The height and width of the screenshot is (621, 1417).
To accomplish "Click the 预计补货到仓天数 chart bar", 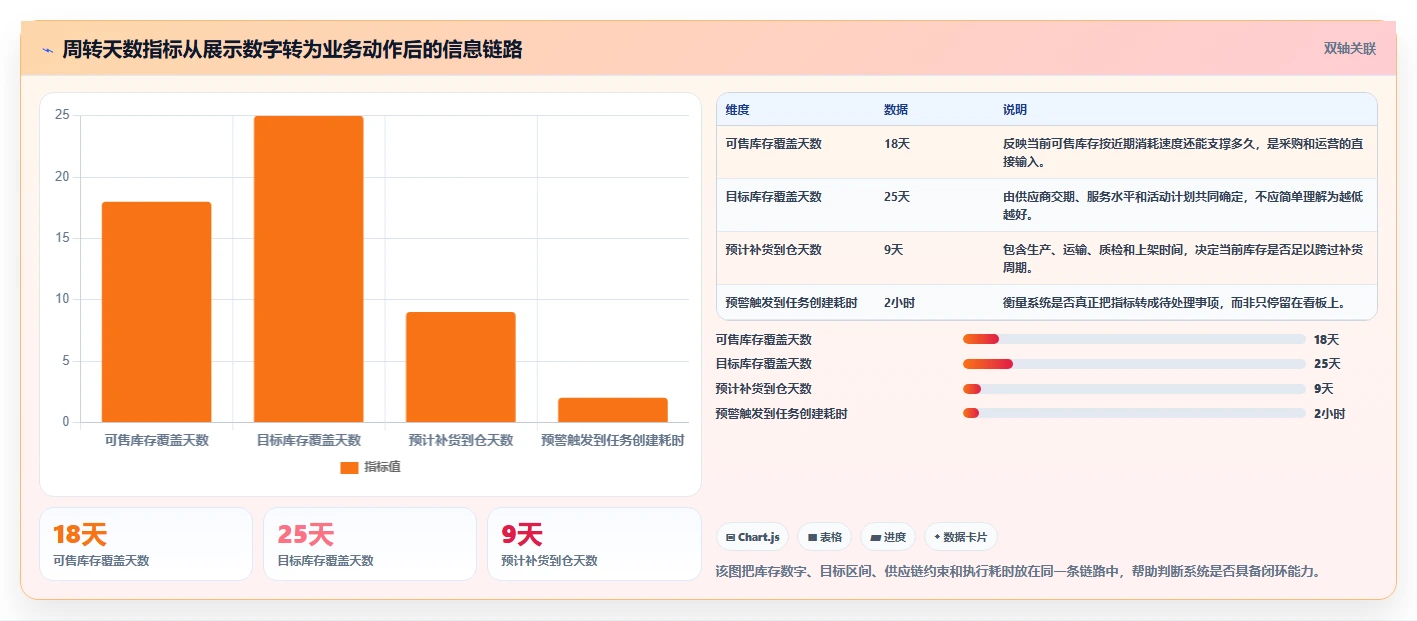I will [x=461, y=367].
